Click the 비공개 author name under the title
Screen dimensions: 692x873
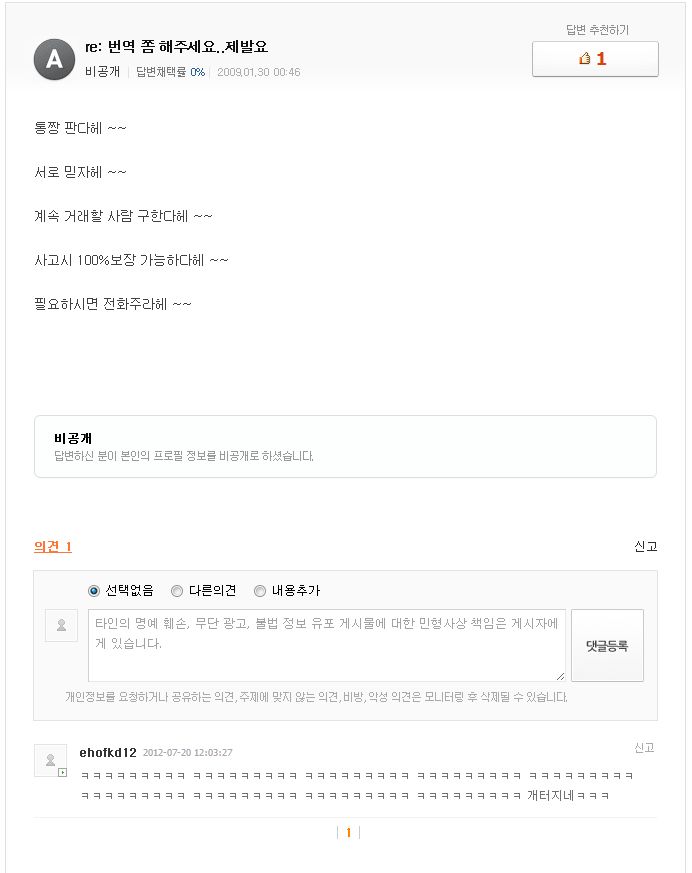pos(103,72)
